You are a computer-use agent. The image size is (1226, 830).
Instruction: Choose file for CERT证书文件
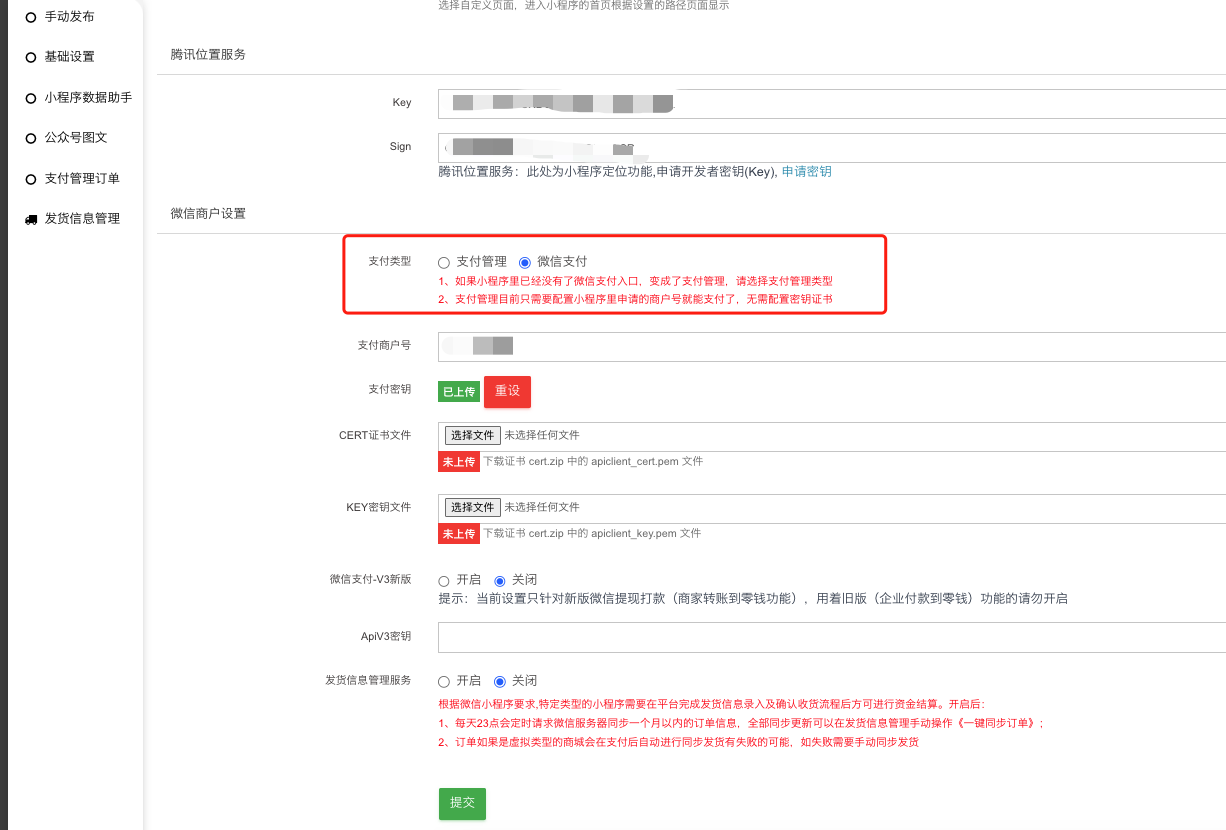click(472, 436)
